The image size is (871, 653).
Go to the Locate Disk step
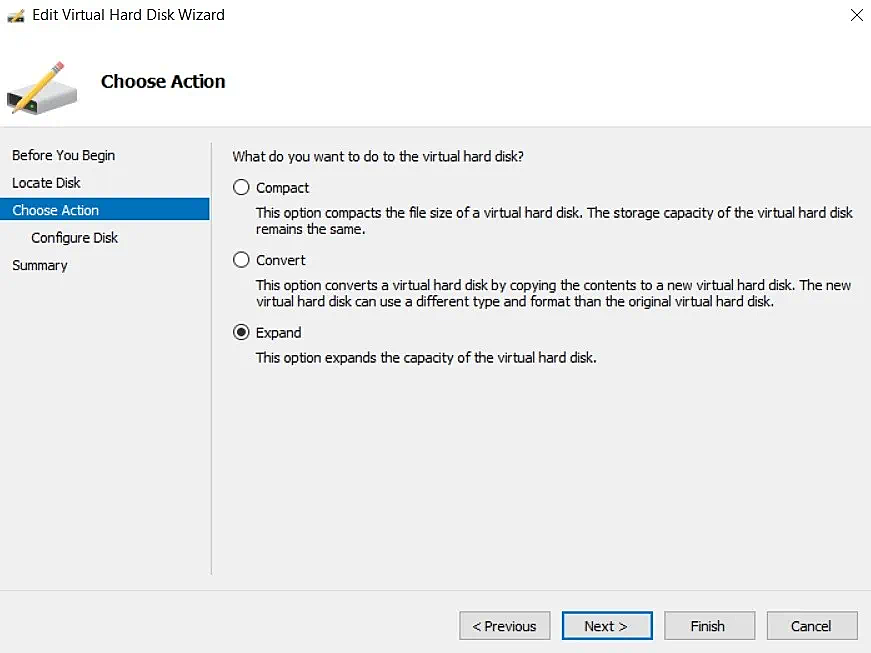click(46, 182)
